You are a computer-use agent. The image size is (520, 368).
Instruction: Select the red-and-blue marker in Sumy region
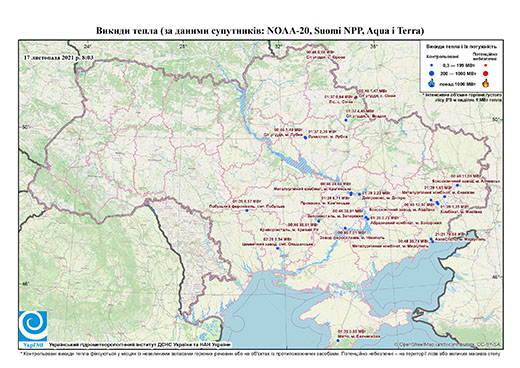(356, 97)
